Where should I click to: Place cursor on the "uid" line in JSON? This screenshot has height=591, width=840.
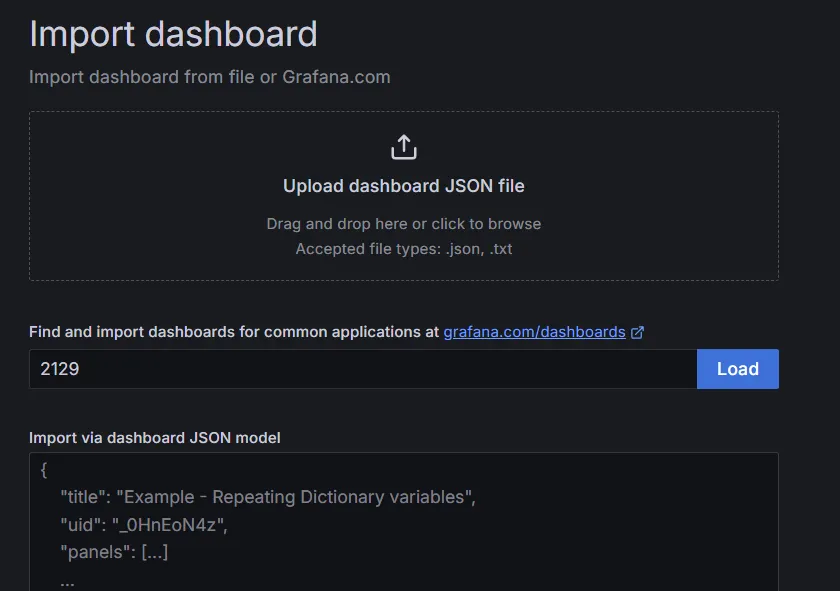(144, 524)
